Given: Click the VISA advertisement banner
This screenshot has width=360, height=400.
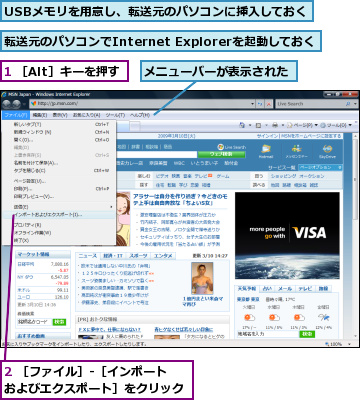Looking at the screenshot, I should click(x=287, y=235).
